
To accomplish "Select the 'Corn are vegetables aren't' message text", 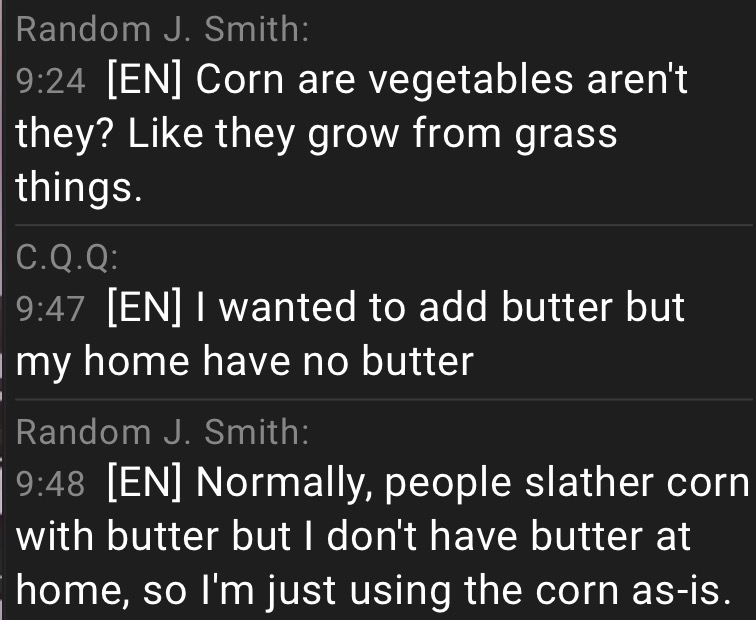I will pos(441,80).
